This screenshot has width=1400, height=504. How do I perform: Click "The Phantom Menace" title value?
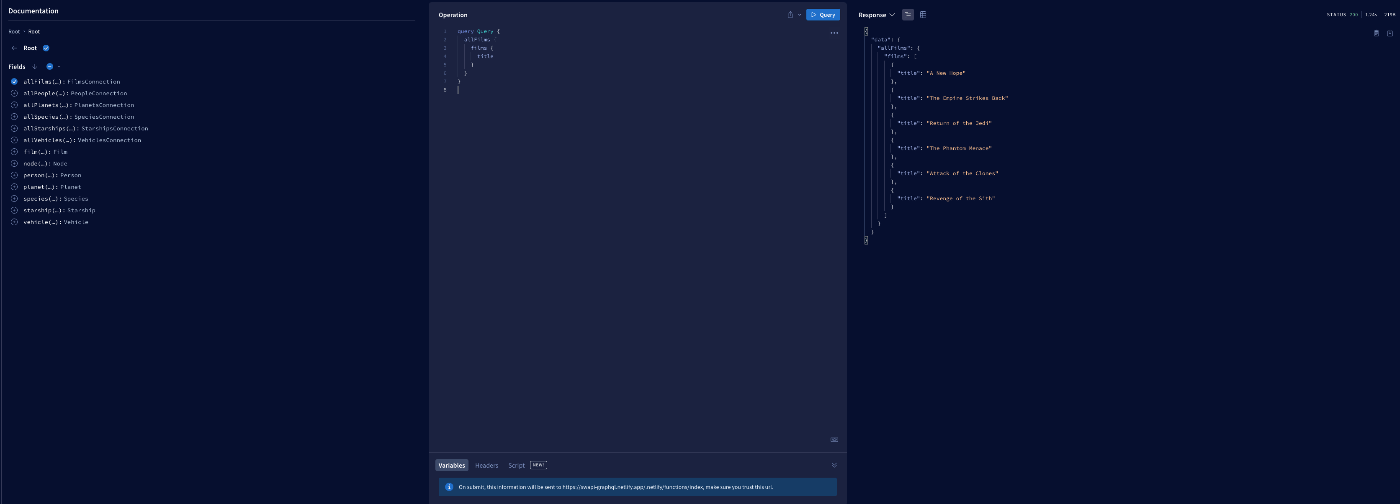click(958, 148)
